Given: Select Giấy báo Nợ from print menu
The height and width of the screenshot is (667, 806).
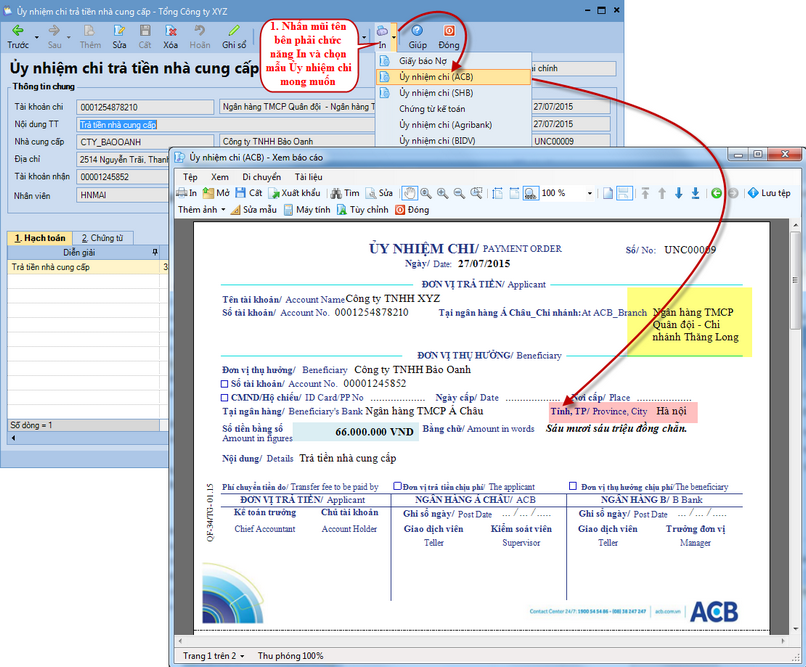Looking at the screenshot, I should pyautogui.click(x=453, y=61).
